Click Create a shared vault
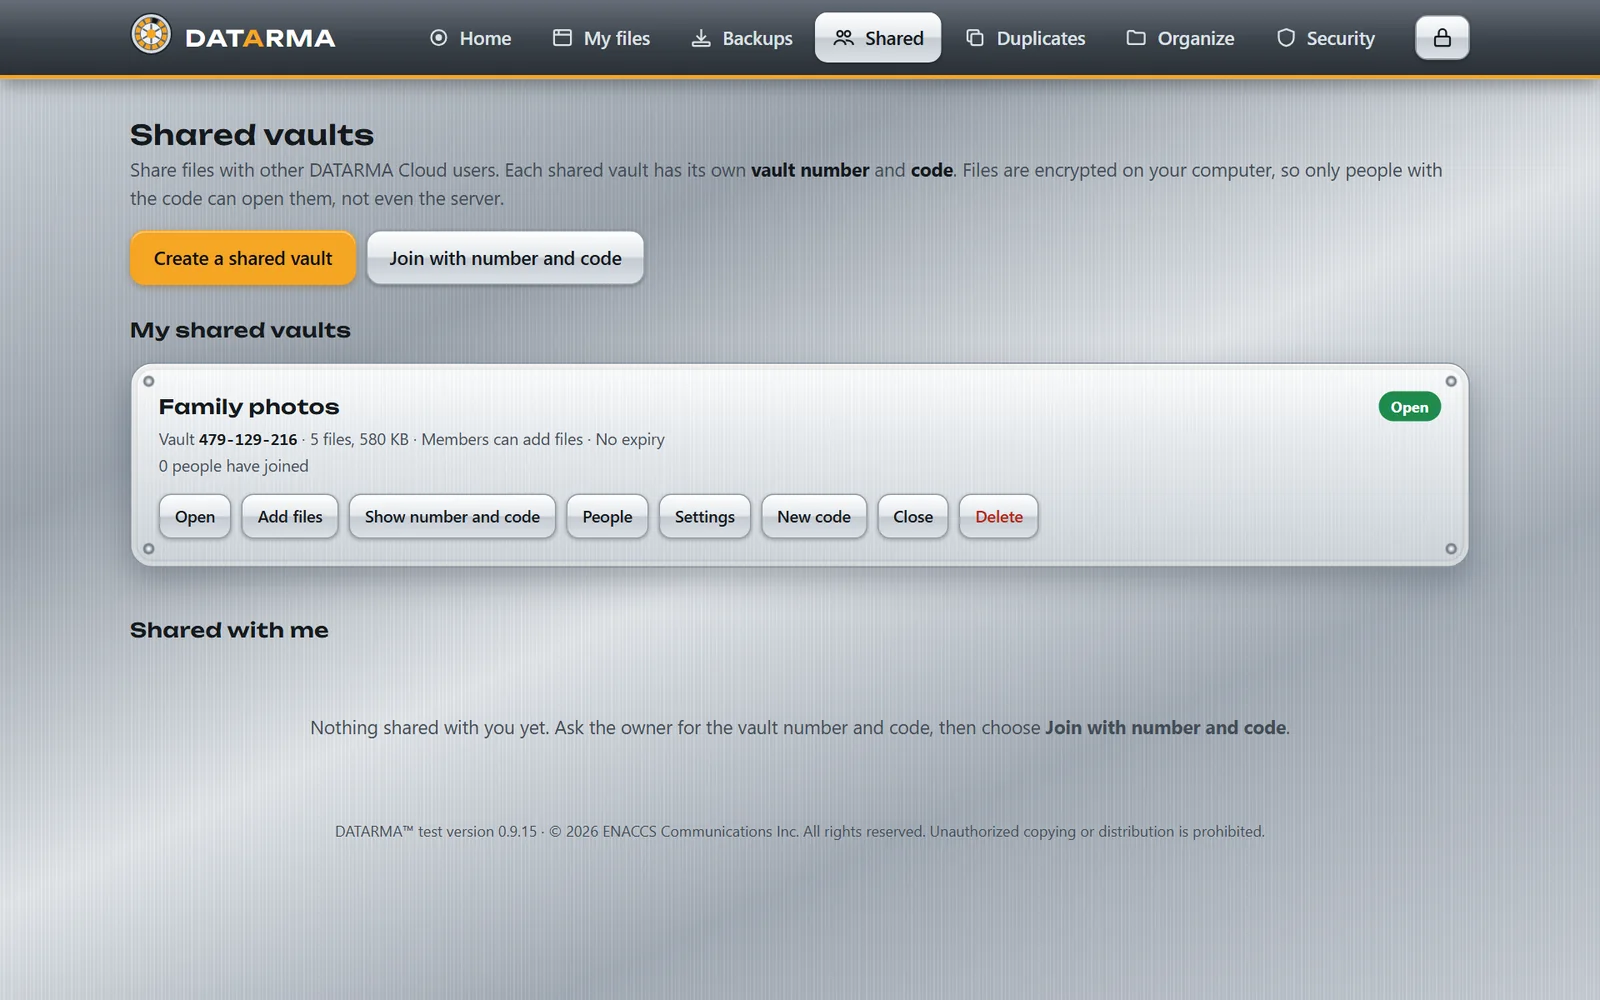Image resolution: width=1600 pixels, height=1000 pixels. (243, 258)
